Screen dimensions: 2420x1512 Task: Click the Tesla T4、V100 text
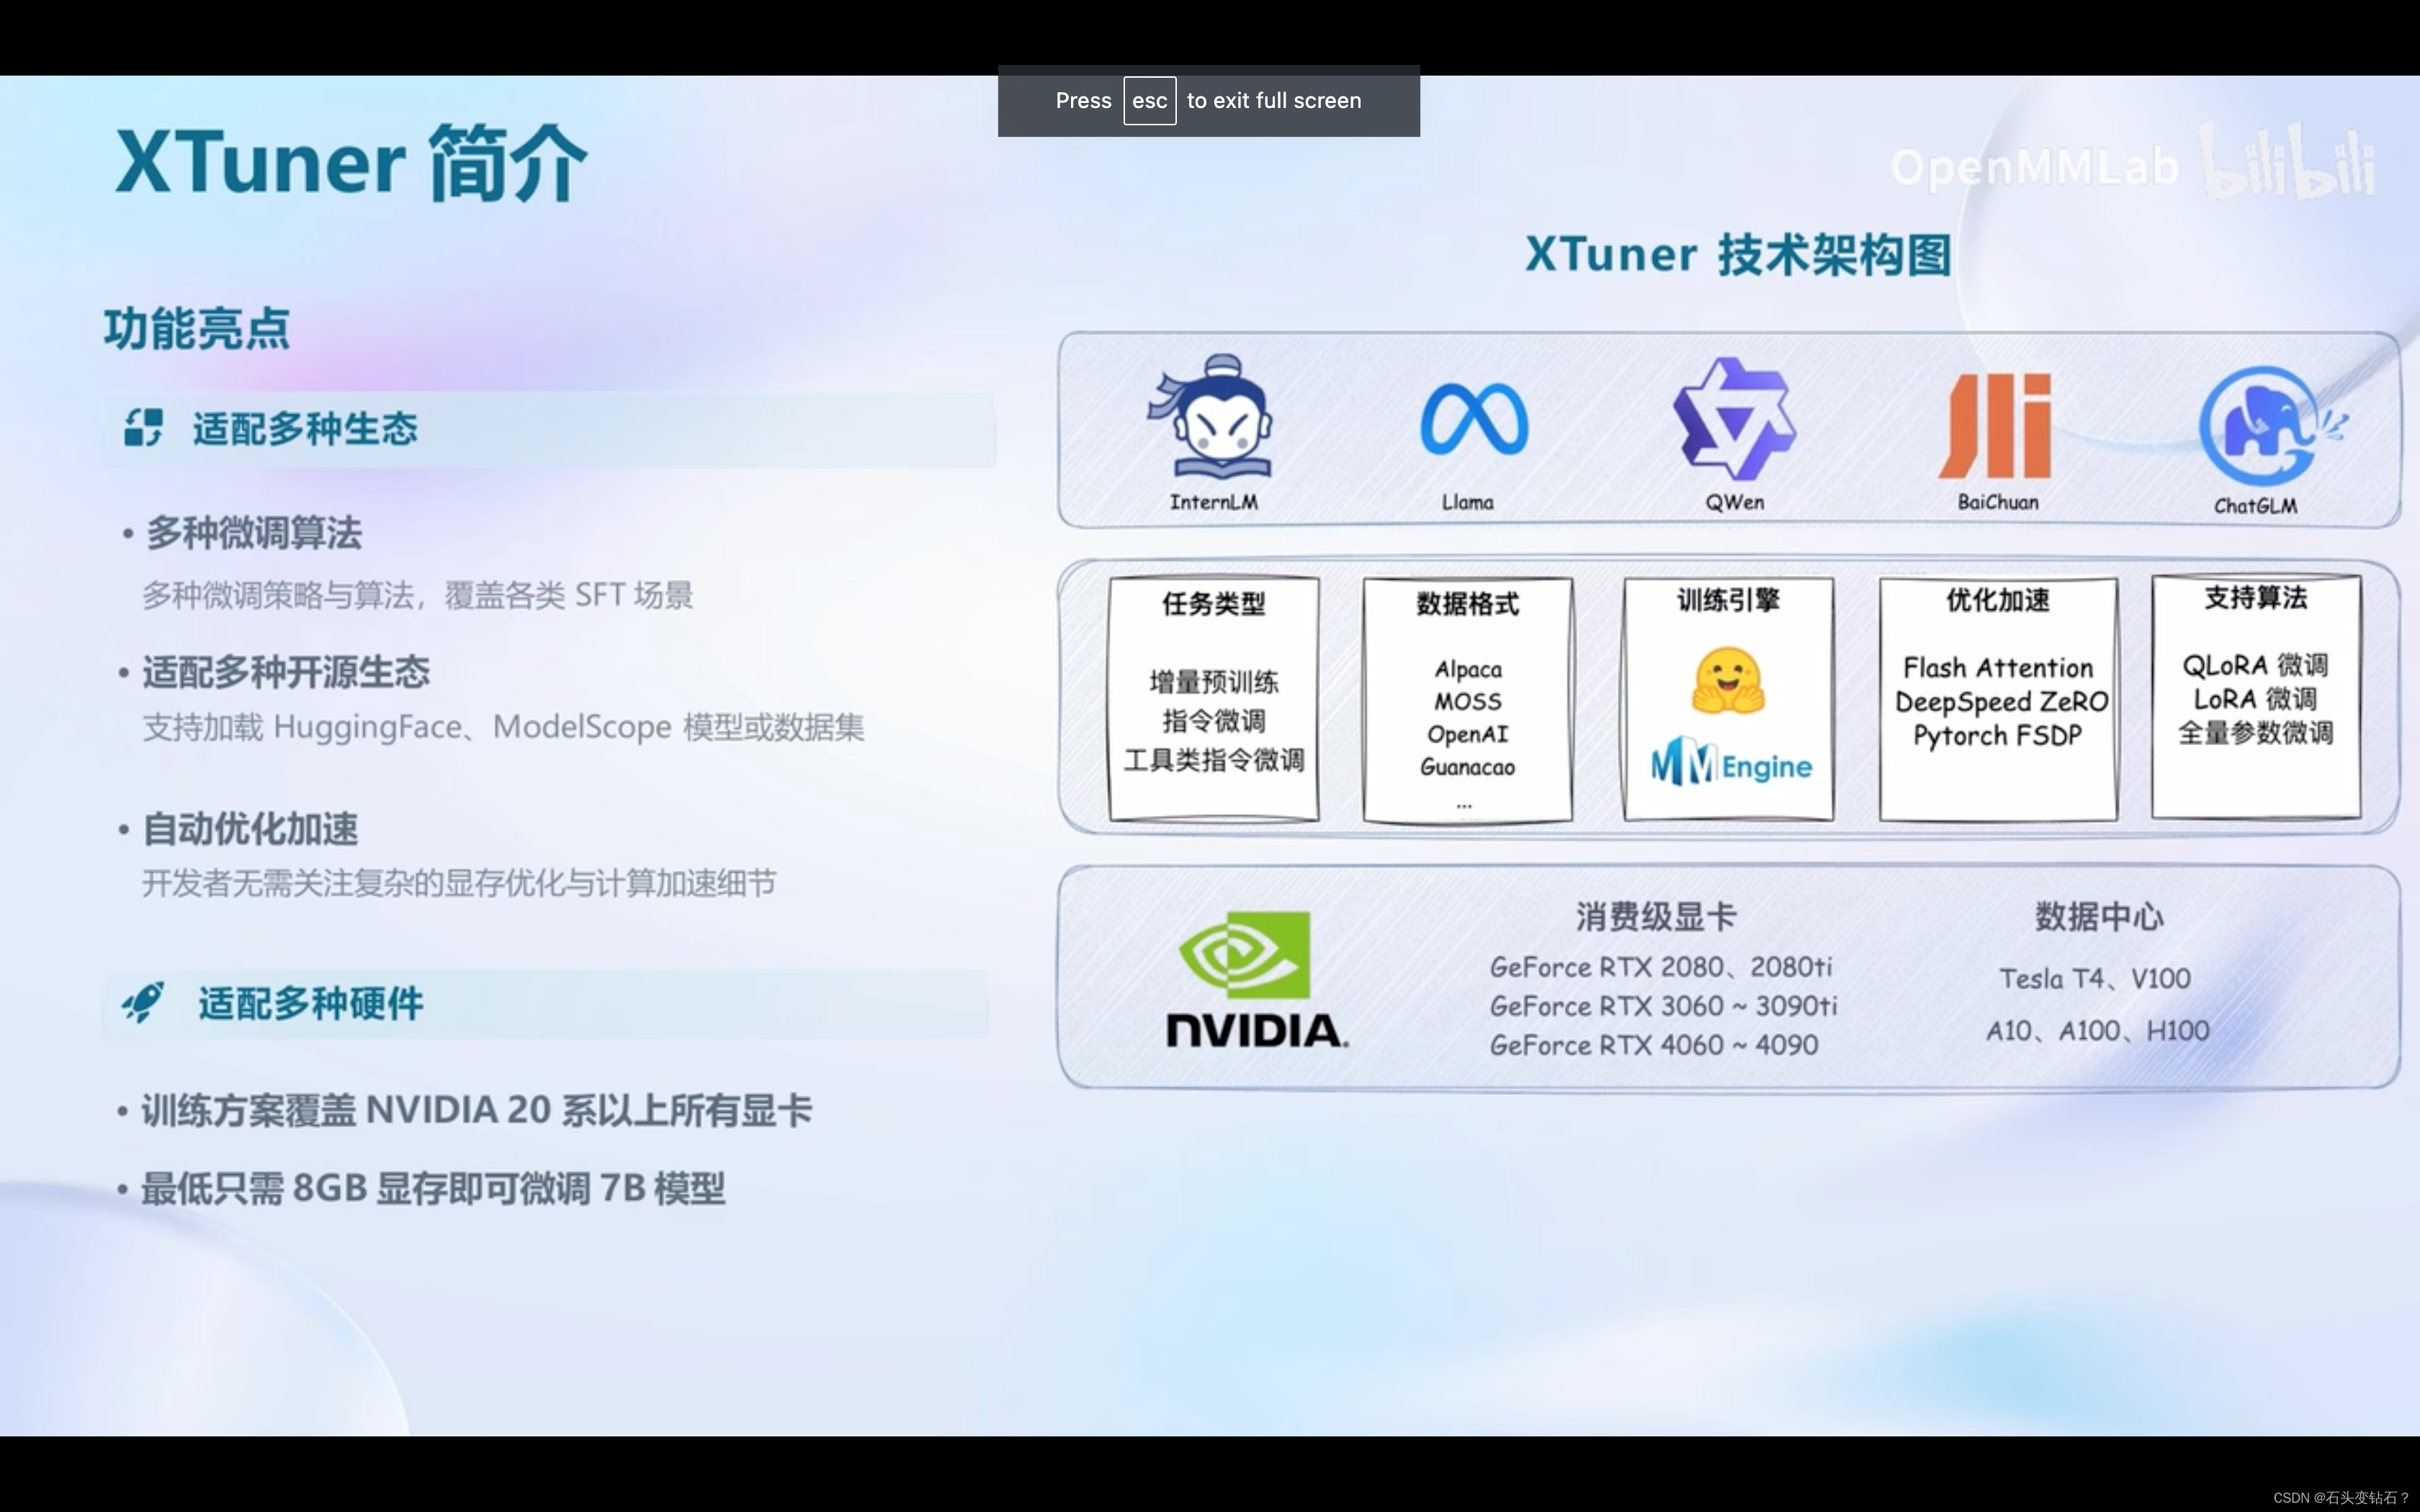point(2094,978)
